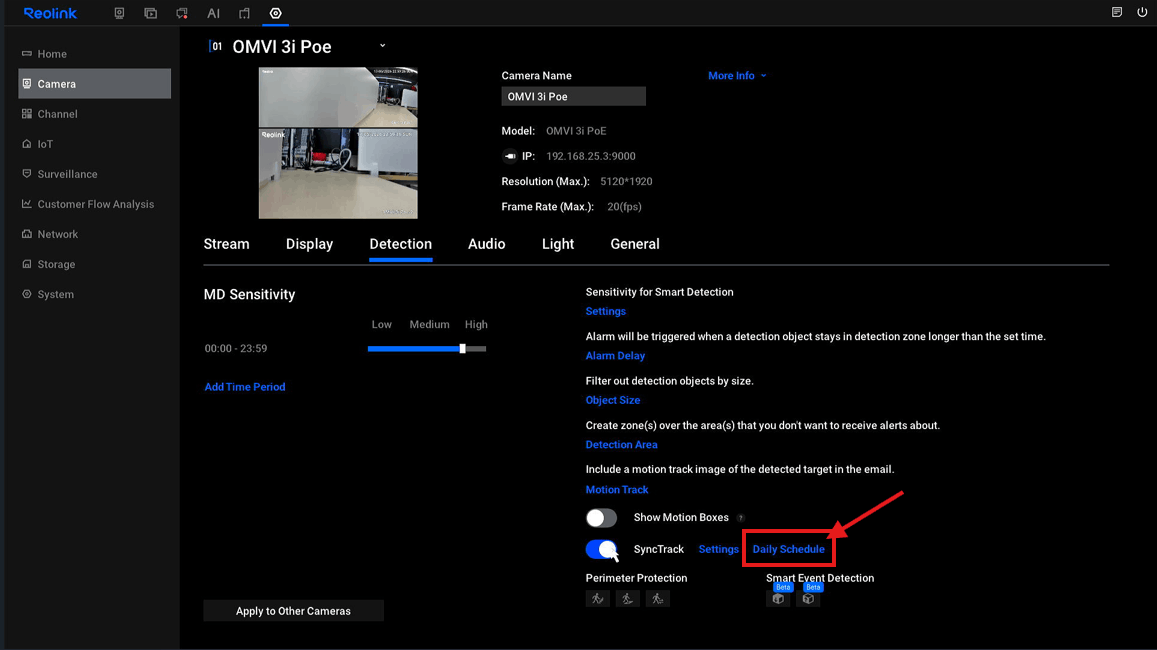This screenshot has width=1157, height=650.
Task: Go to Home in sidebar
Action: [94, 54]
